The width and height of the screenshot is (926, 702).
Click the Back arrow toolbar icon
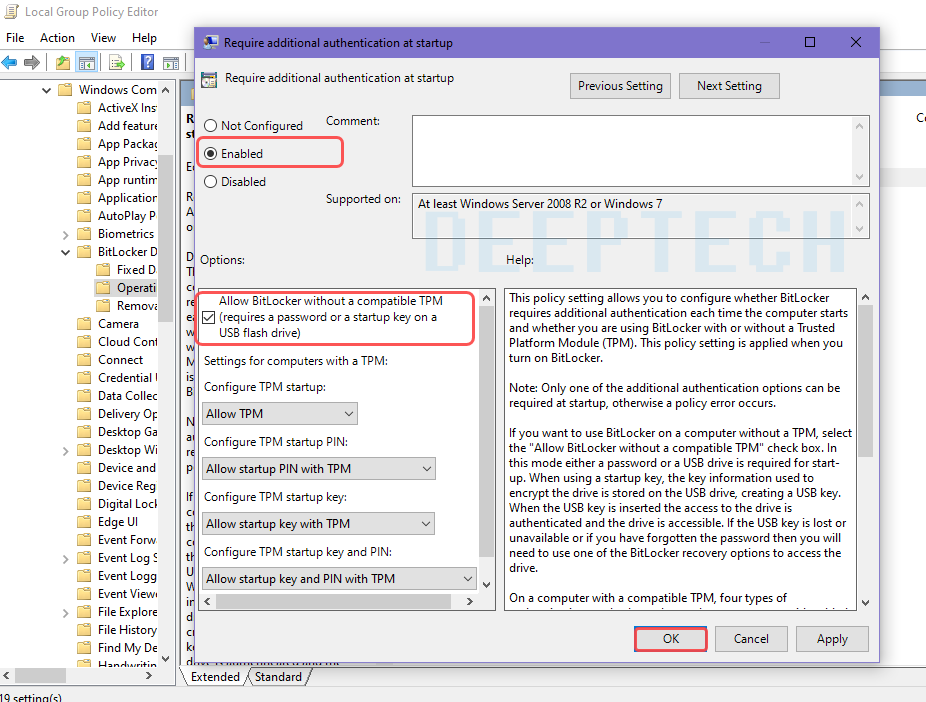tap(9, 62)
